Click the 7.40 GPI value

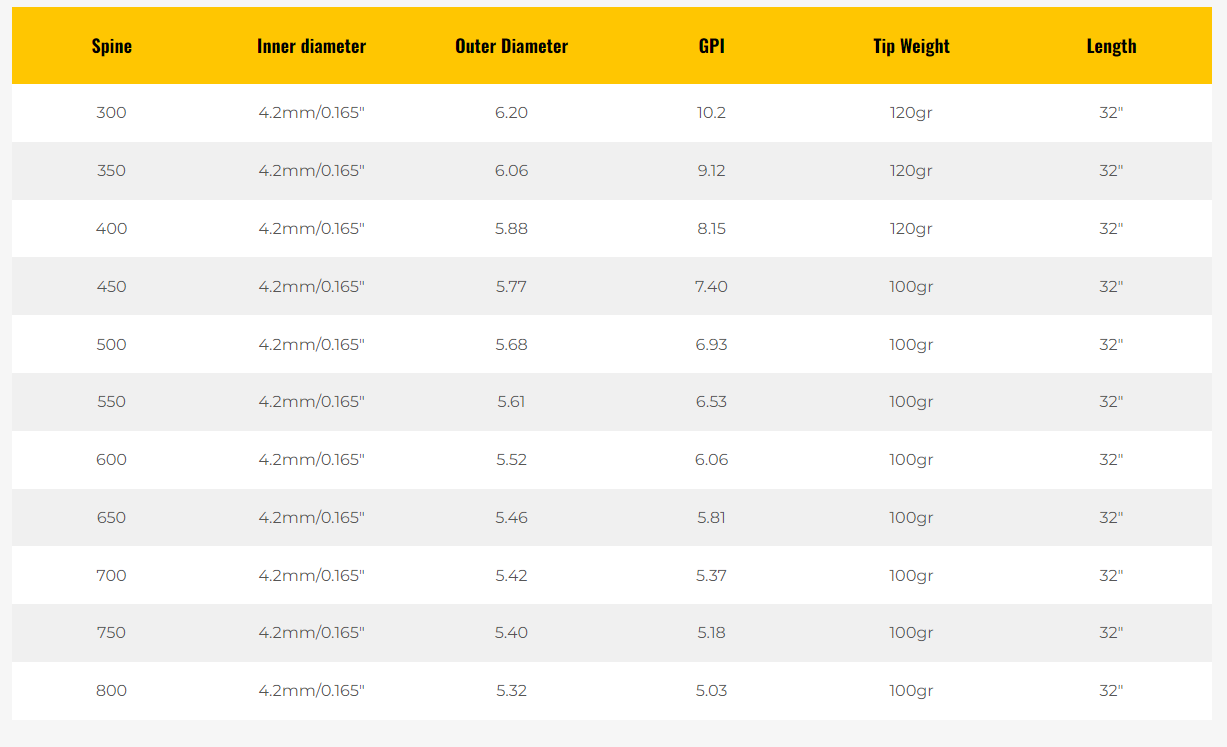pyautogui.click(x=711, y=287)
